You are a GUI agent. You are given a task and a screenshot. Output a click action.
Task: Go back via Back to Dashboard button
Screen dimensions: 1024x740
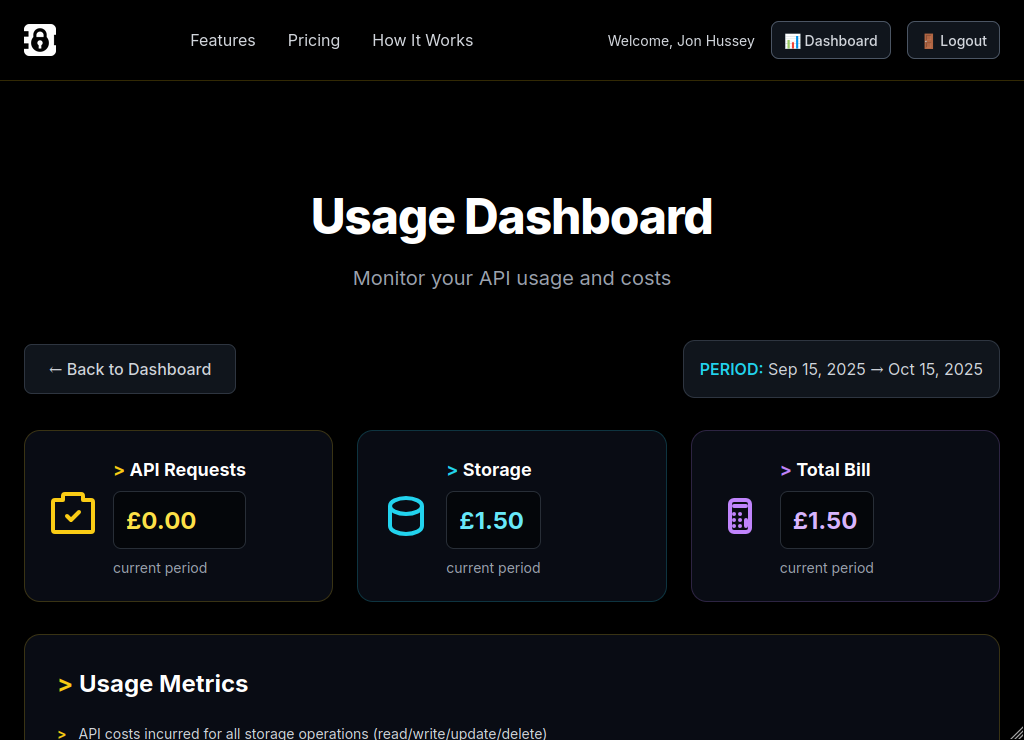coord(130,369)
